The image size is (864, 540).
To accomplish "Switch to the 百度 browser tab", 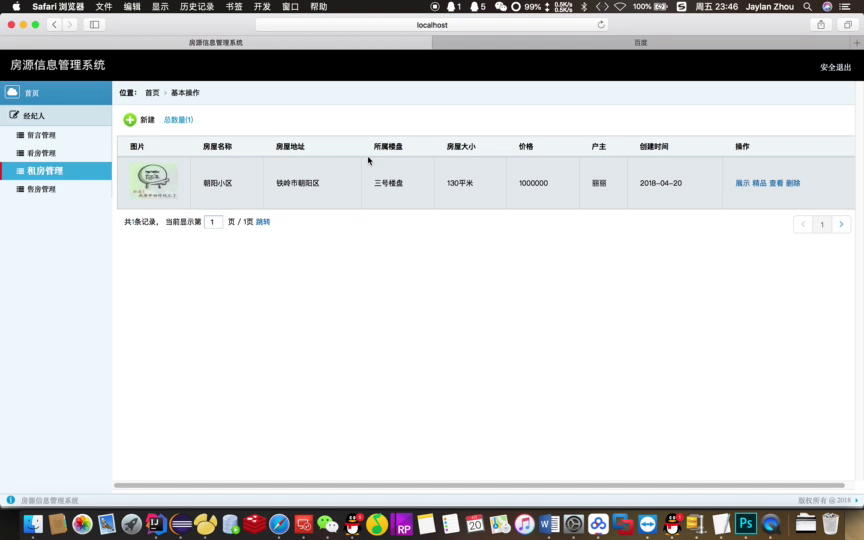I will [x=641, y=42].
